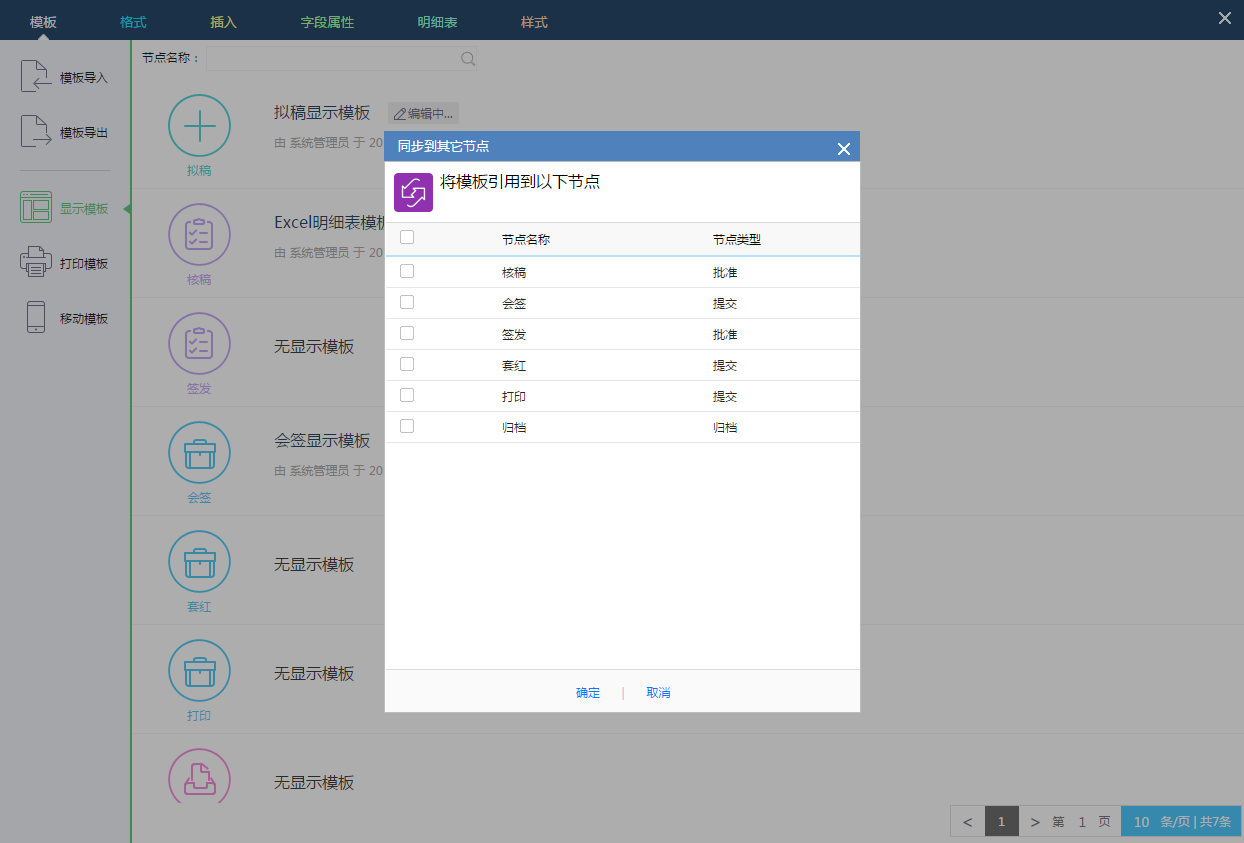The image size is (1244, 843).
Task: Close the 同步到其它节点 dialog
Action: click(x=843, y=148)
